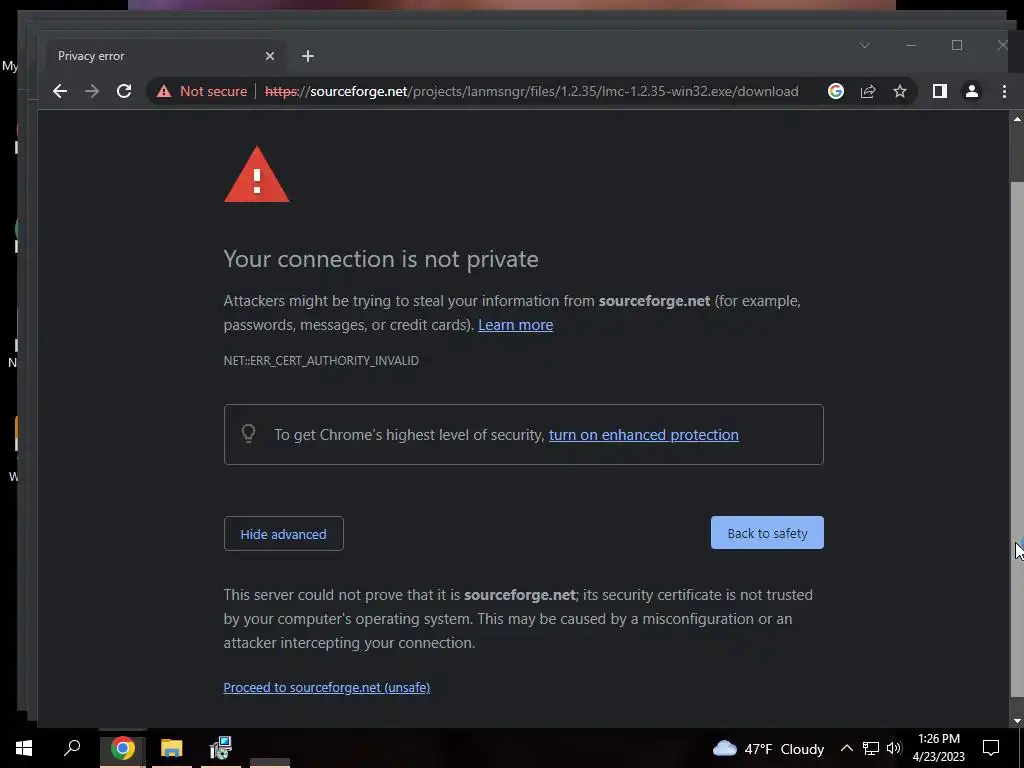Open network status tray icon
The height and width of the screenshot is (768, 1024).
click(871, 748)
